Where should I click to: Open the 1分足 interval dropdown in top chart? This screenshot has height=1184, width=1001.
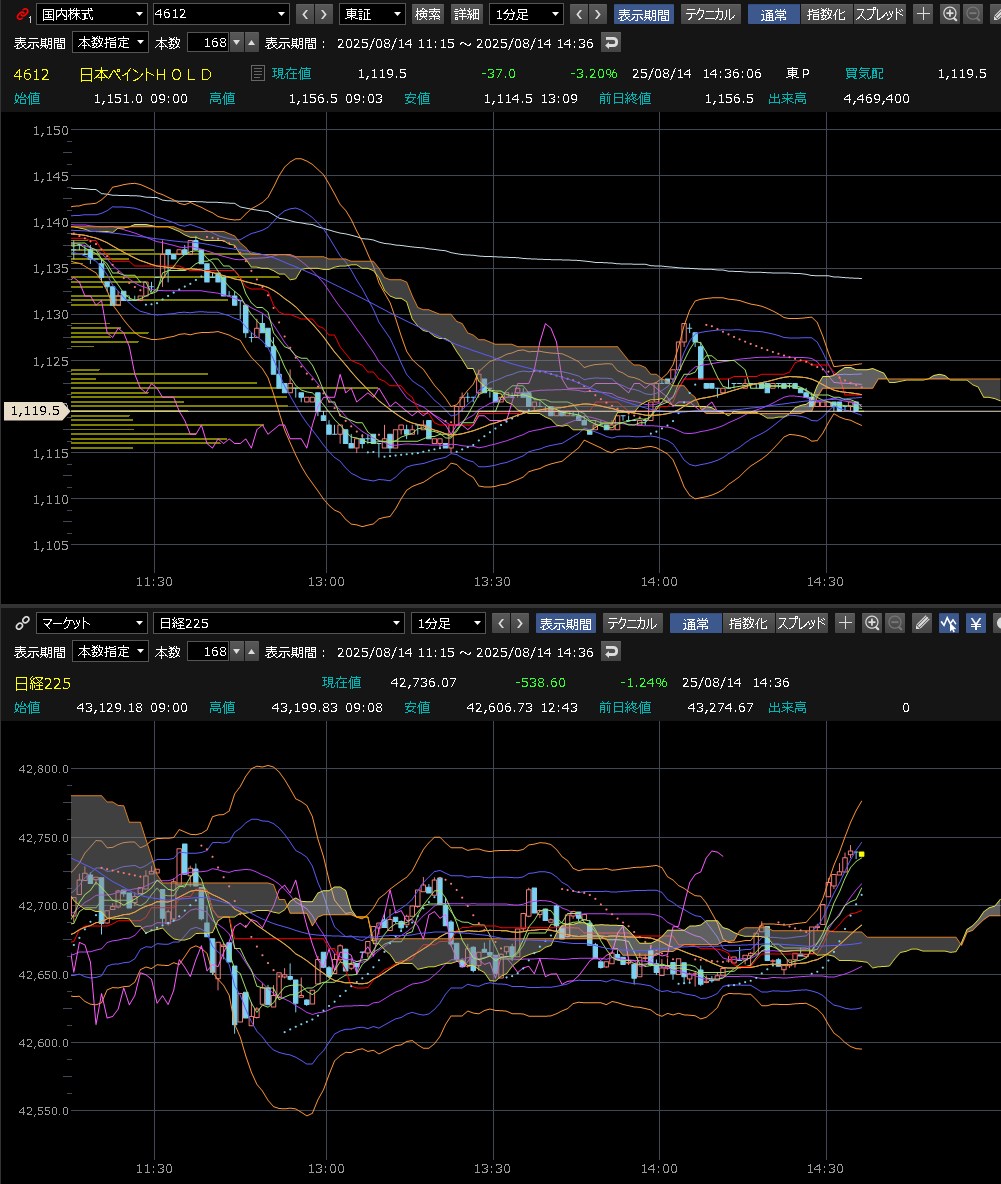pos(526,14)
